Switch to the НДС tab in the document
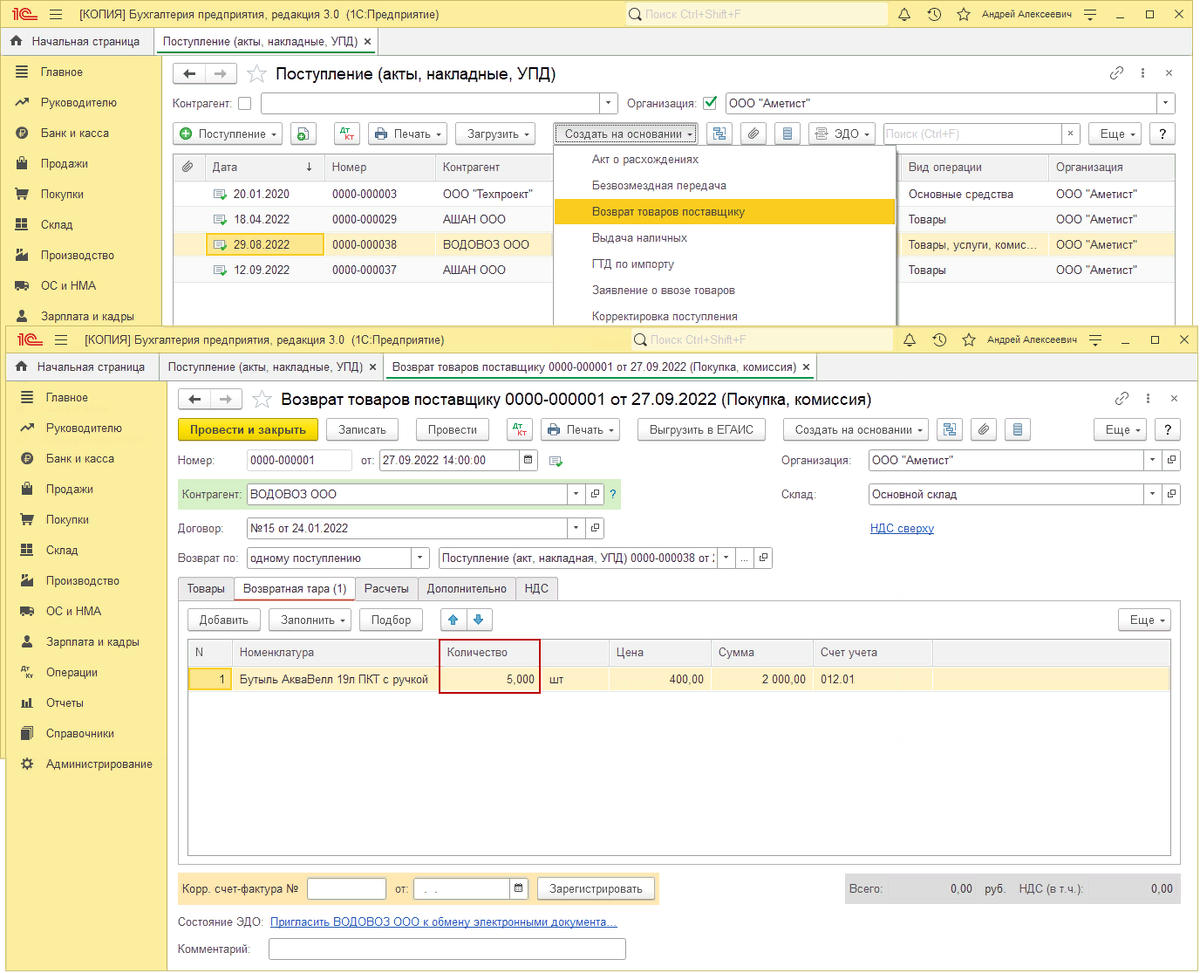The height and width of the screenshot is (973, 1200). 537,589
